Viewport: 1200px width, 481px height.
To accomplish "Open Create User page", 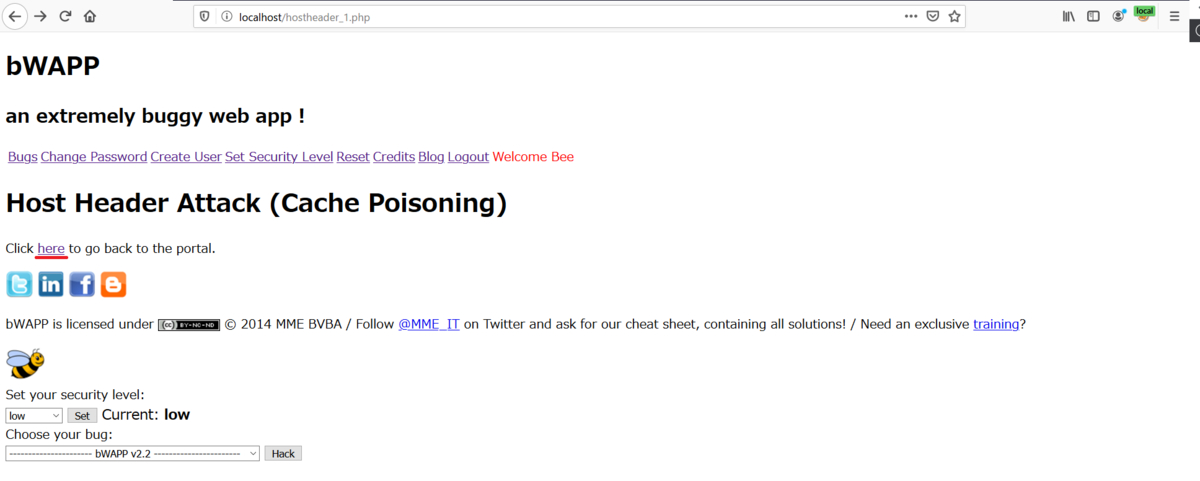I will [x=186, y=157].
